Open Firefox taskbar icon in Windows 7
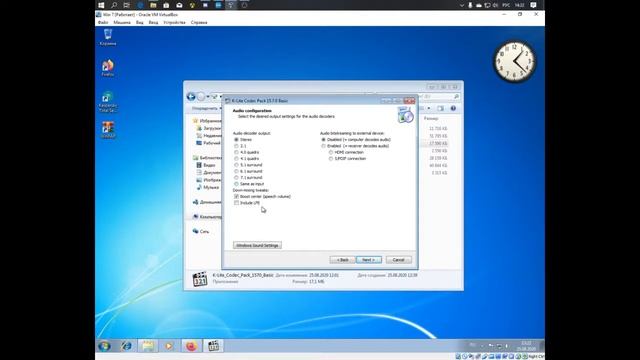 click(191, 346)
